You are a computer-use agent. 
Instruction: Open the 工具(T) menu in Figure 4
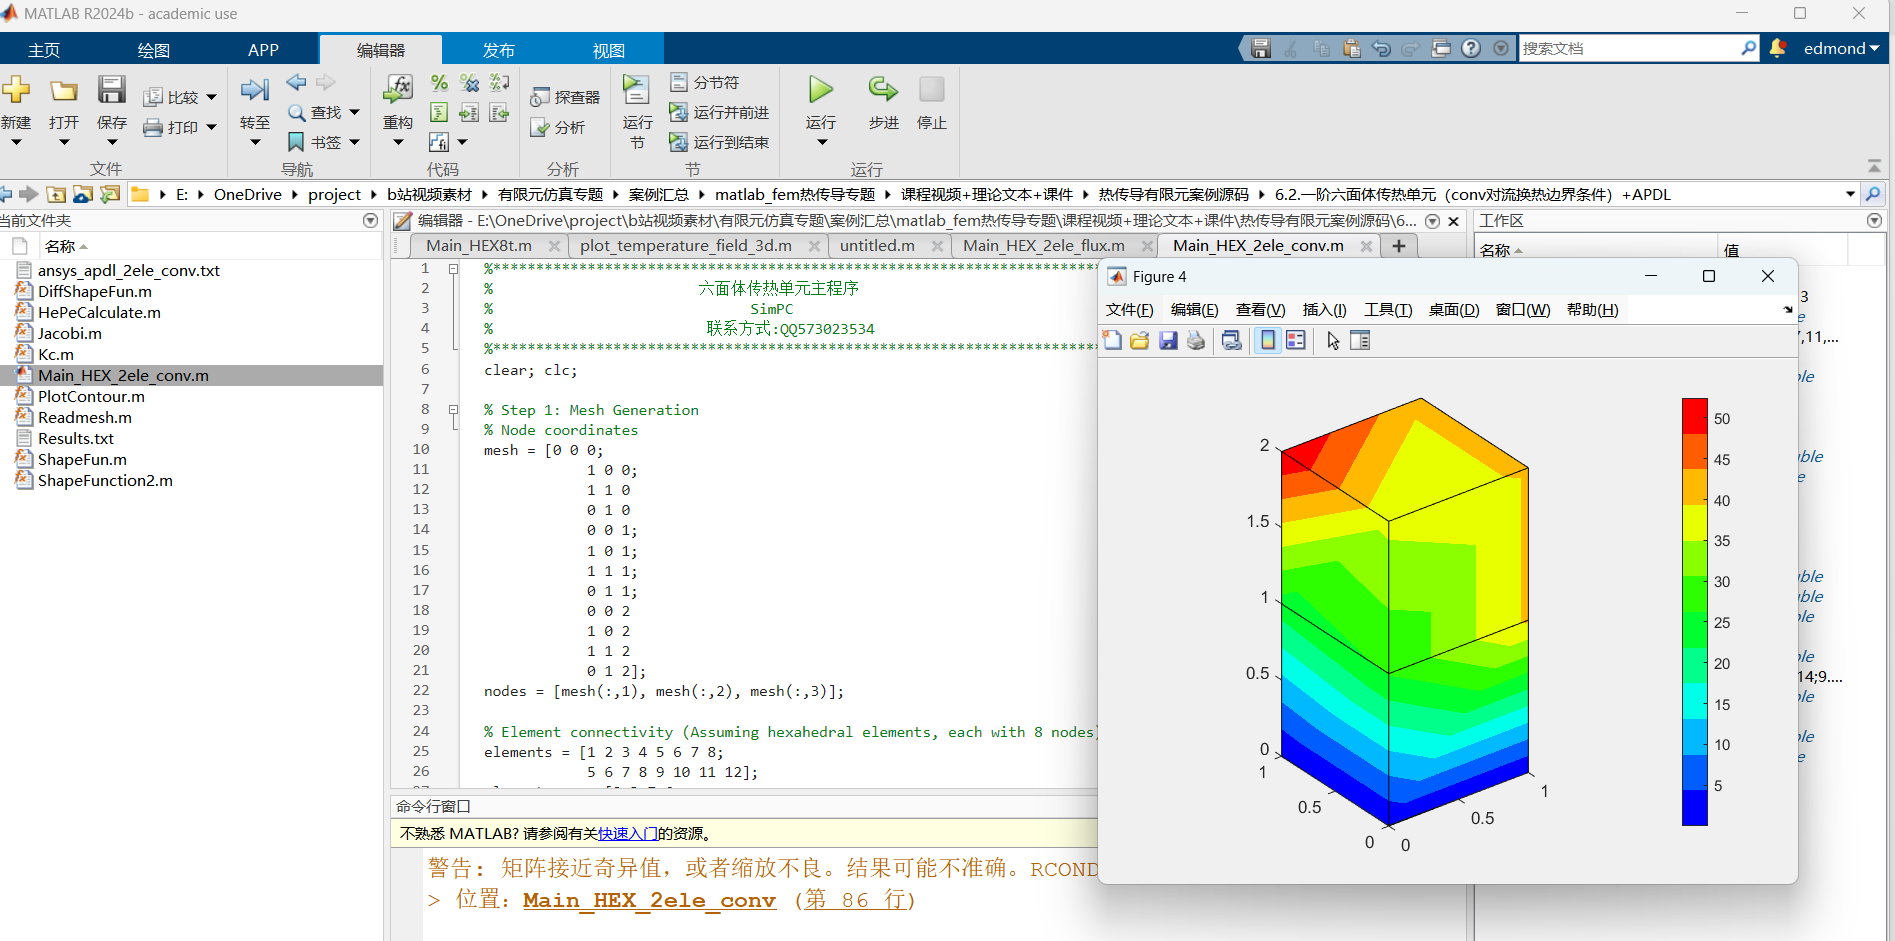tap(1387, 310)
